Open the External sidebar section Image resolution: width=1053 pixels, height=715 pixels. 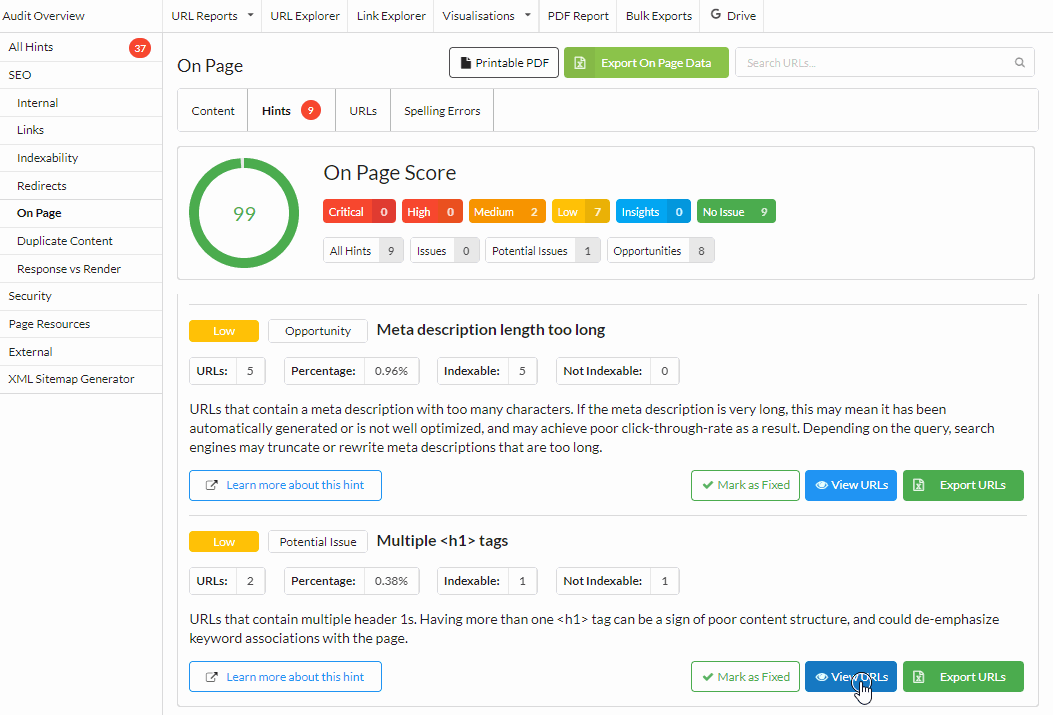point(81,352)
